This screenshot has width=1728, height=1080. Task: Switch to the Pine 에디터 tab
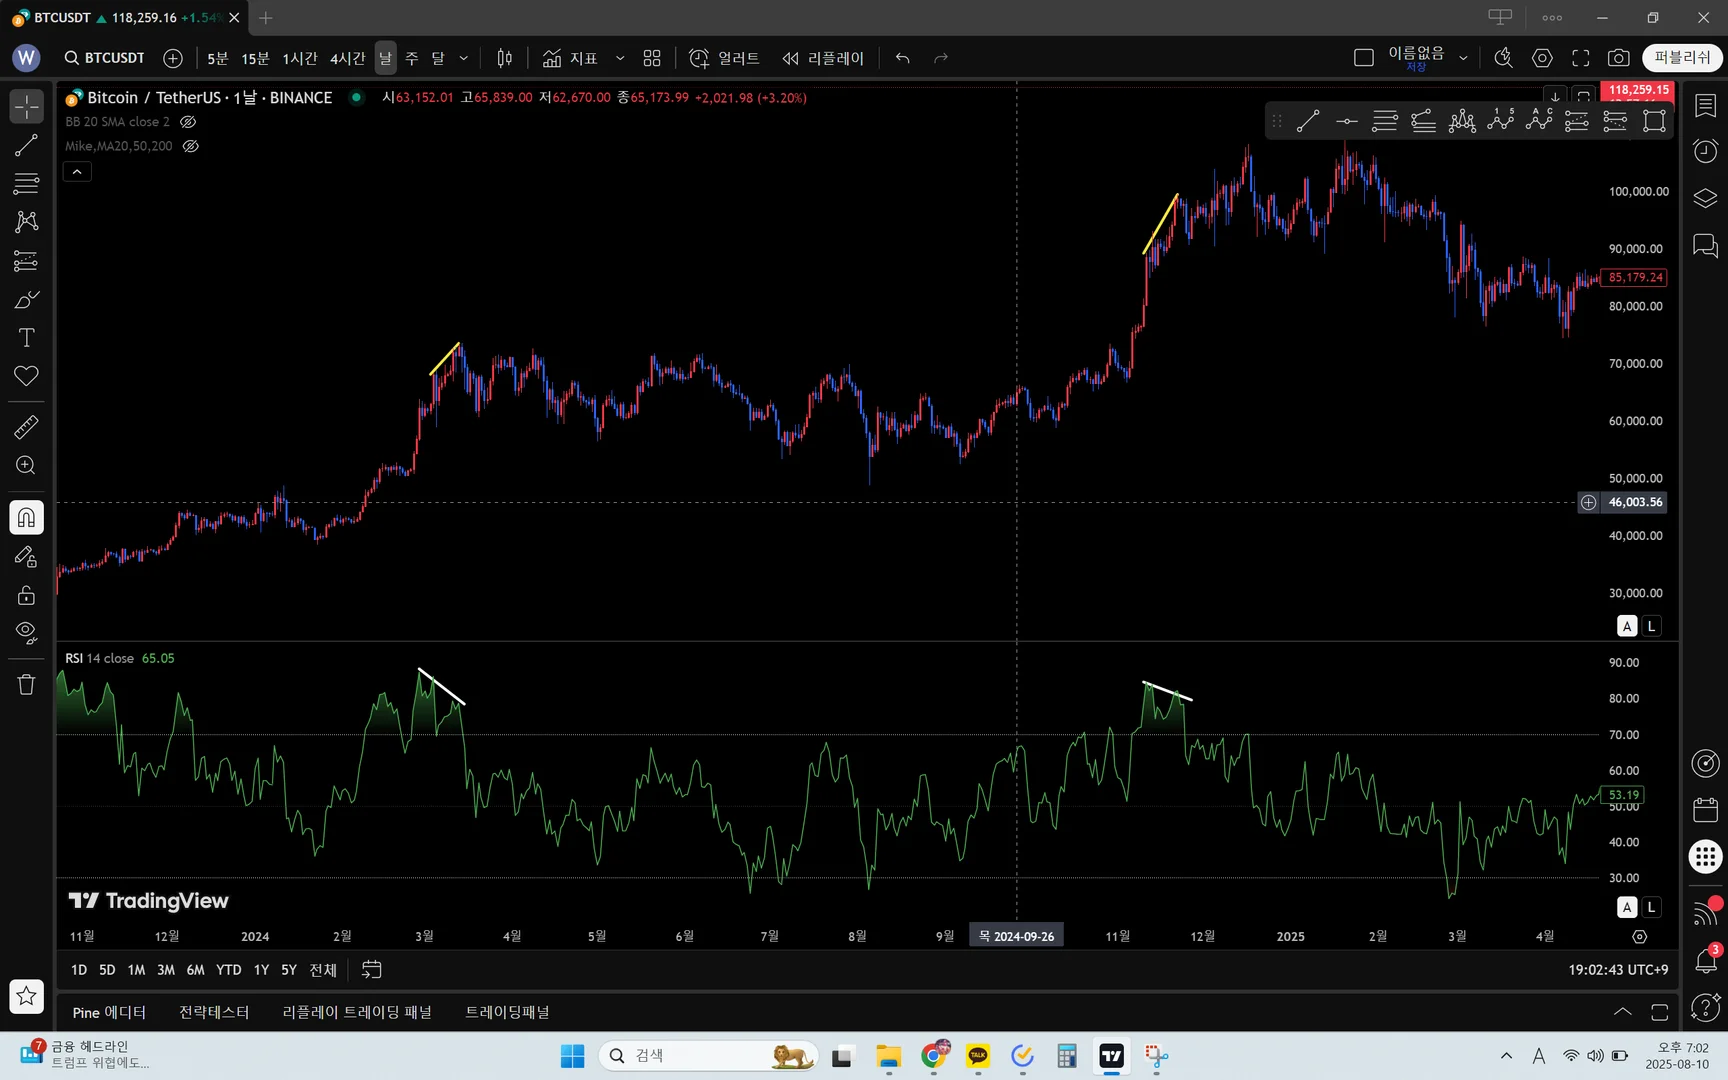coord(109,1012)
